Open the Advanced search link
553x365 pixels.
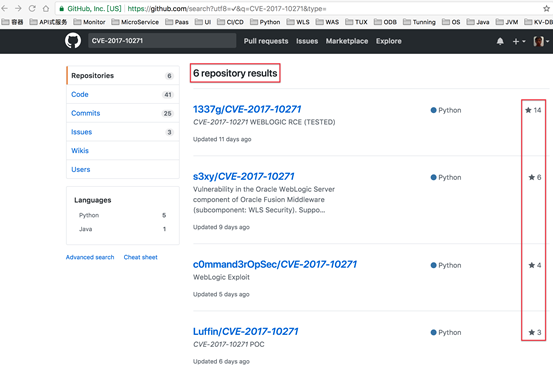(x=90, y=257)
